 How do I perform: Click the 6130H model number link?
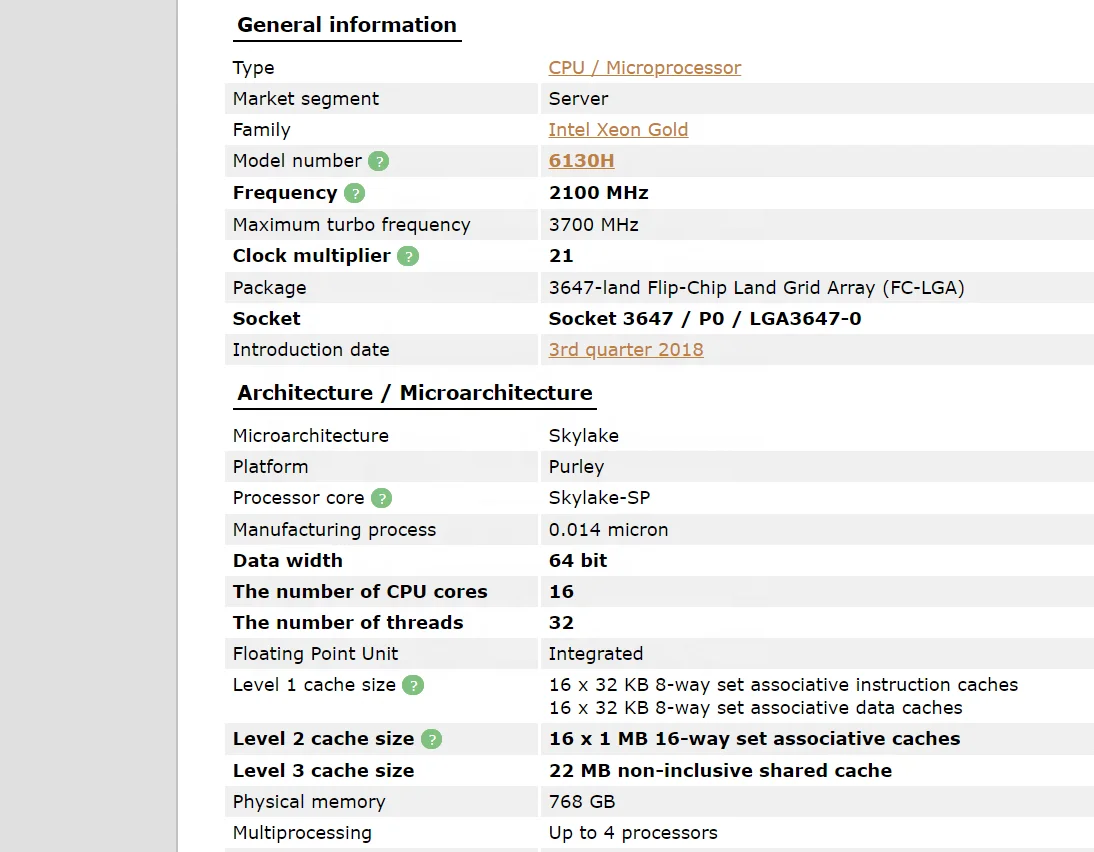581,160
